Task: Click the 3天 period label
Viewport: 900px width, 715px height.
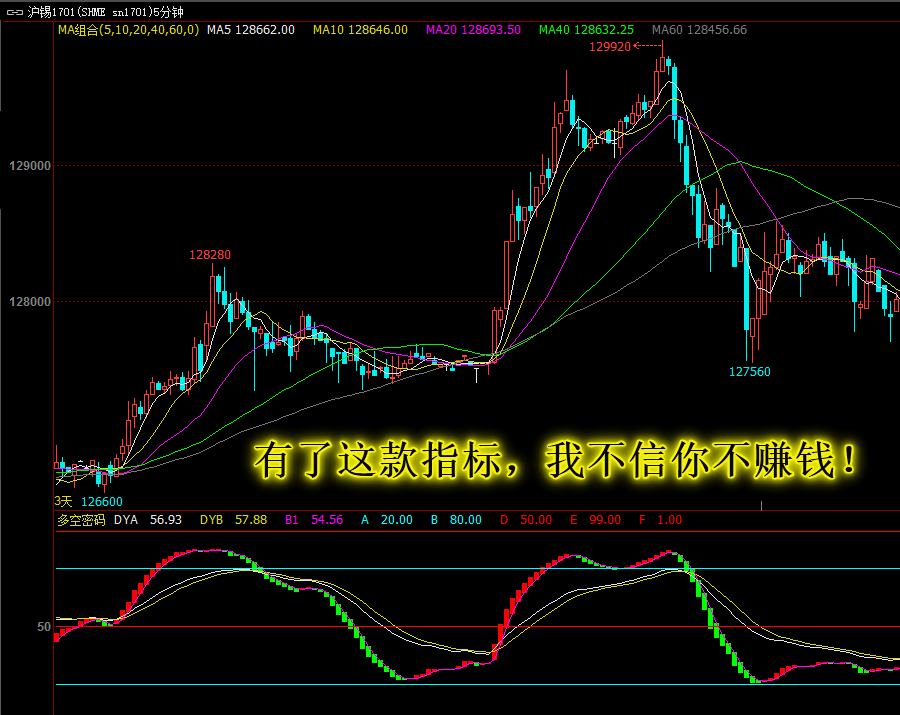Action: click(x=64, y=502)
